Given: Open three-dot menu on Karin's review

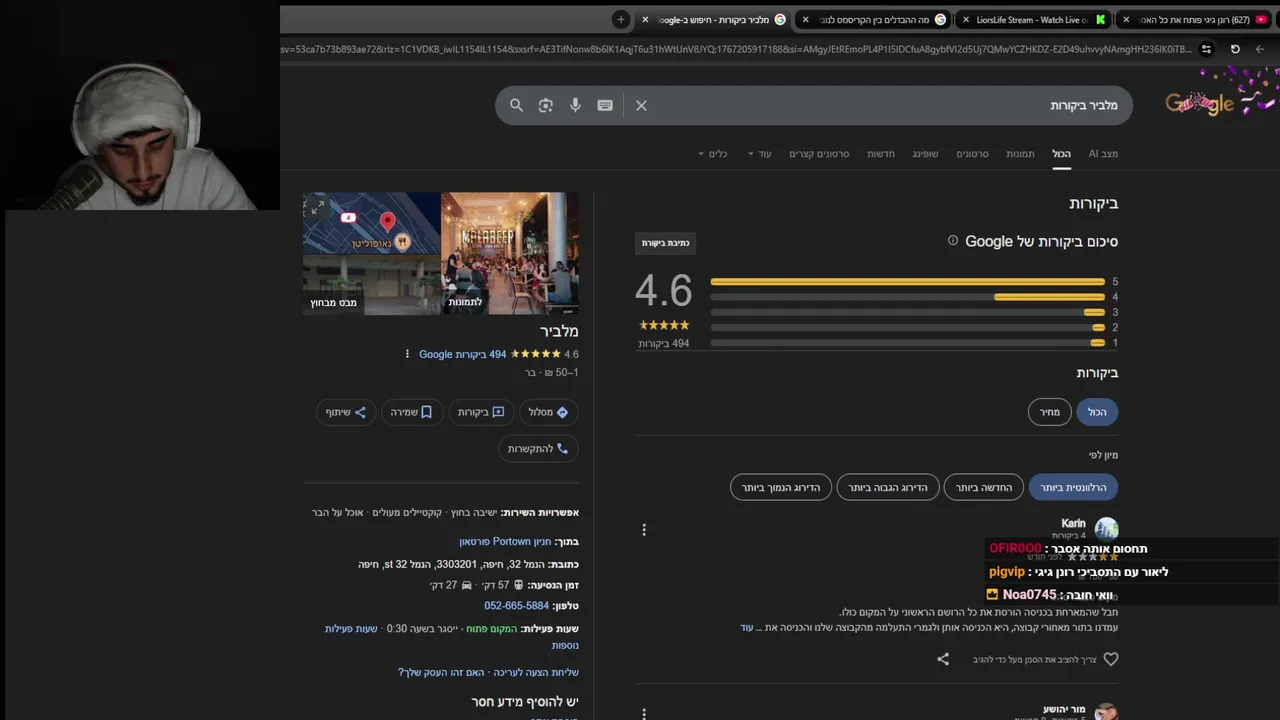Looking at the screenshot, I should click(644, 530).
